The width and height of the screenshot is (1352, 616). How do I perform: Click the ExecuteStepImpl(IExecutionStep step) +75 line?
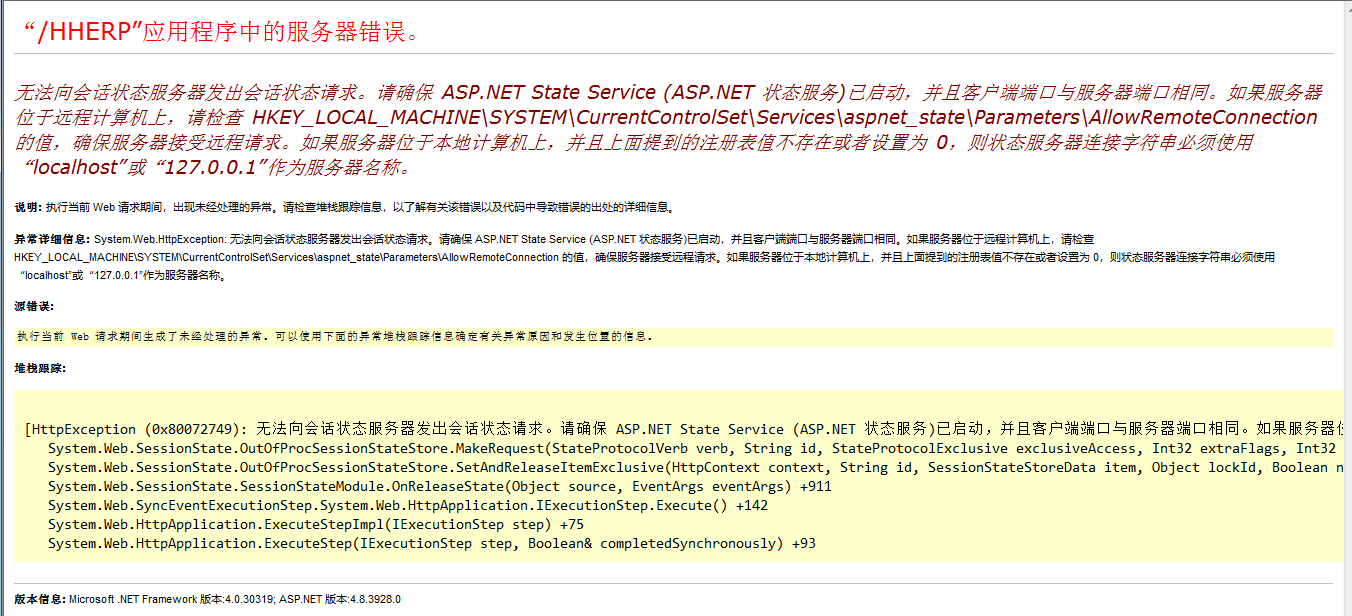(x=316, y=525)
